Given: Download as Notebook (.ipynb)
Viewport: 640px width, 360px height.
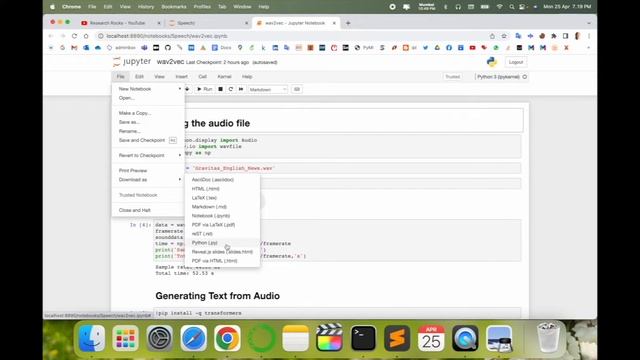Looking at the screenshot, I should 222,216.
